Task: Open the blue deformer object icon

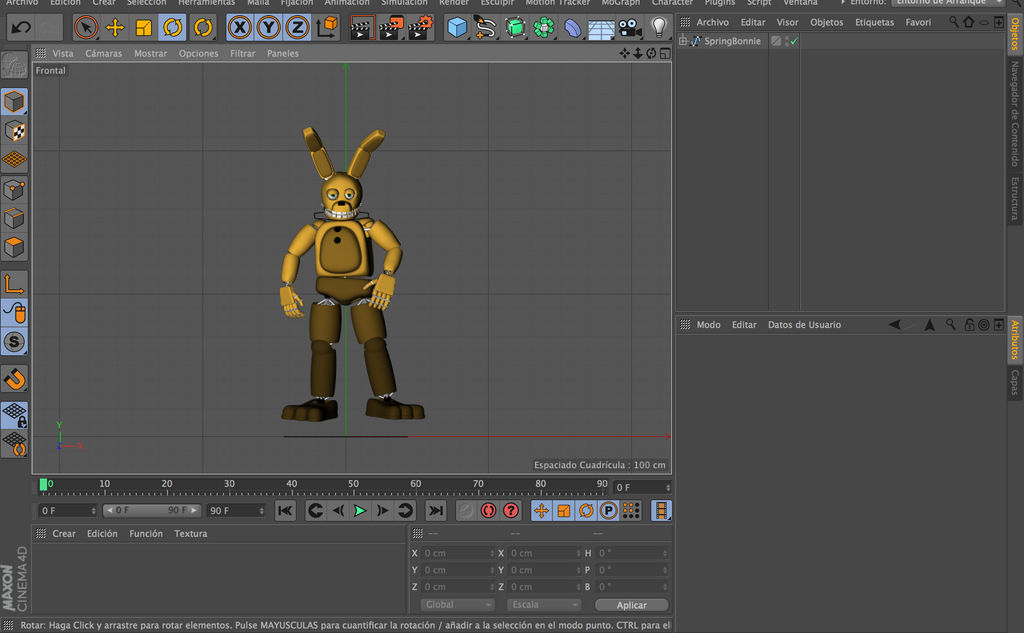Action: [572, 27]
